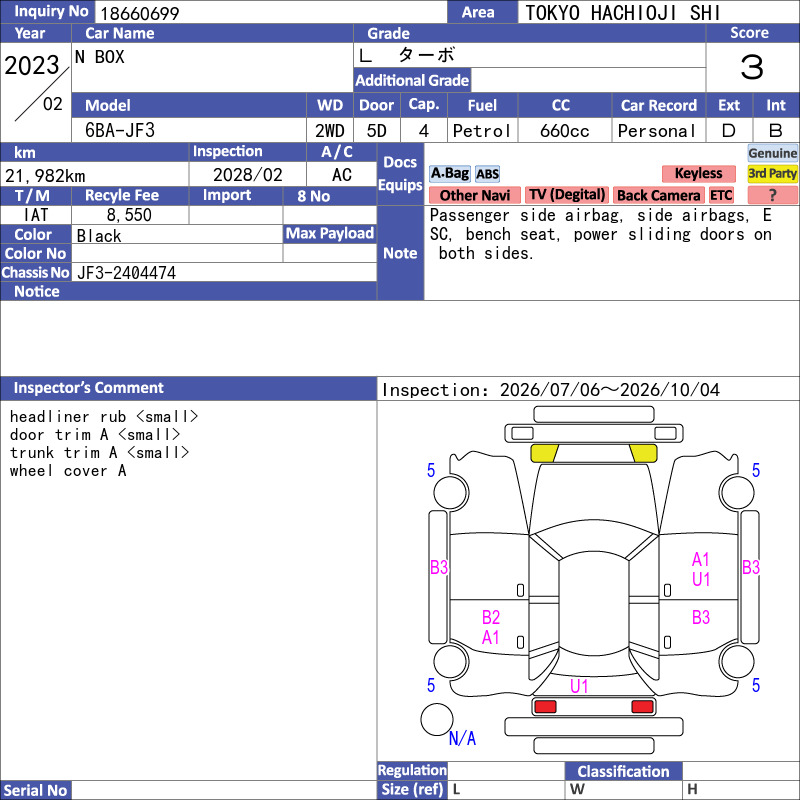Click the passenger airbag note text
The width and height of the screenshot is (800, 800).
[601, 234]
